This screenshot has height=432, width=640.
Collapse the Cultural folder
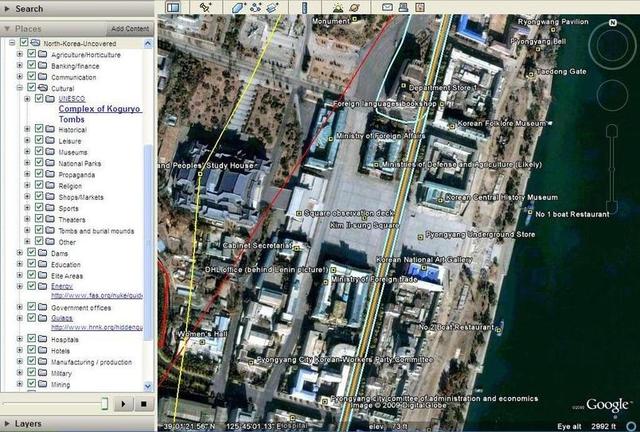coord(19,88)
